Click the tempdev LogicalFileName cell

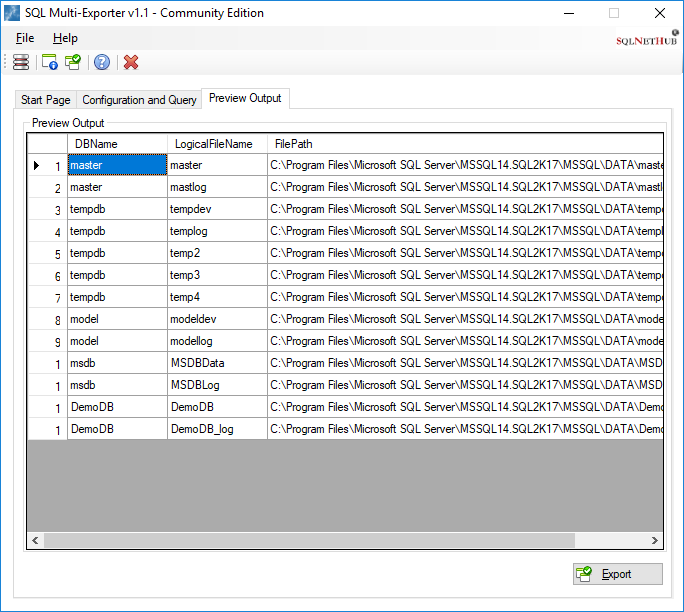[x=217, y=209]
